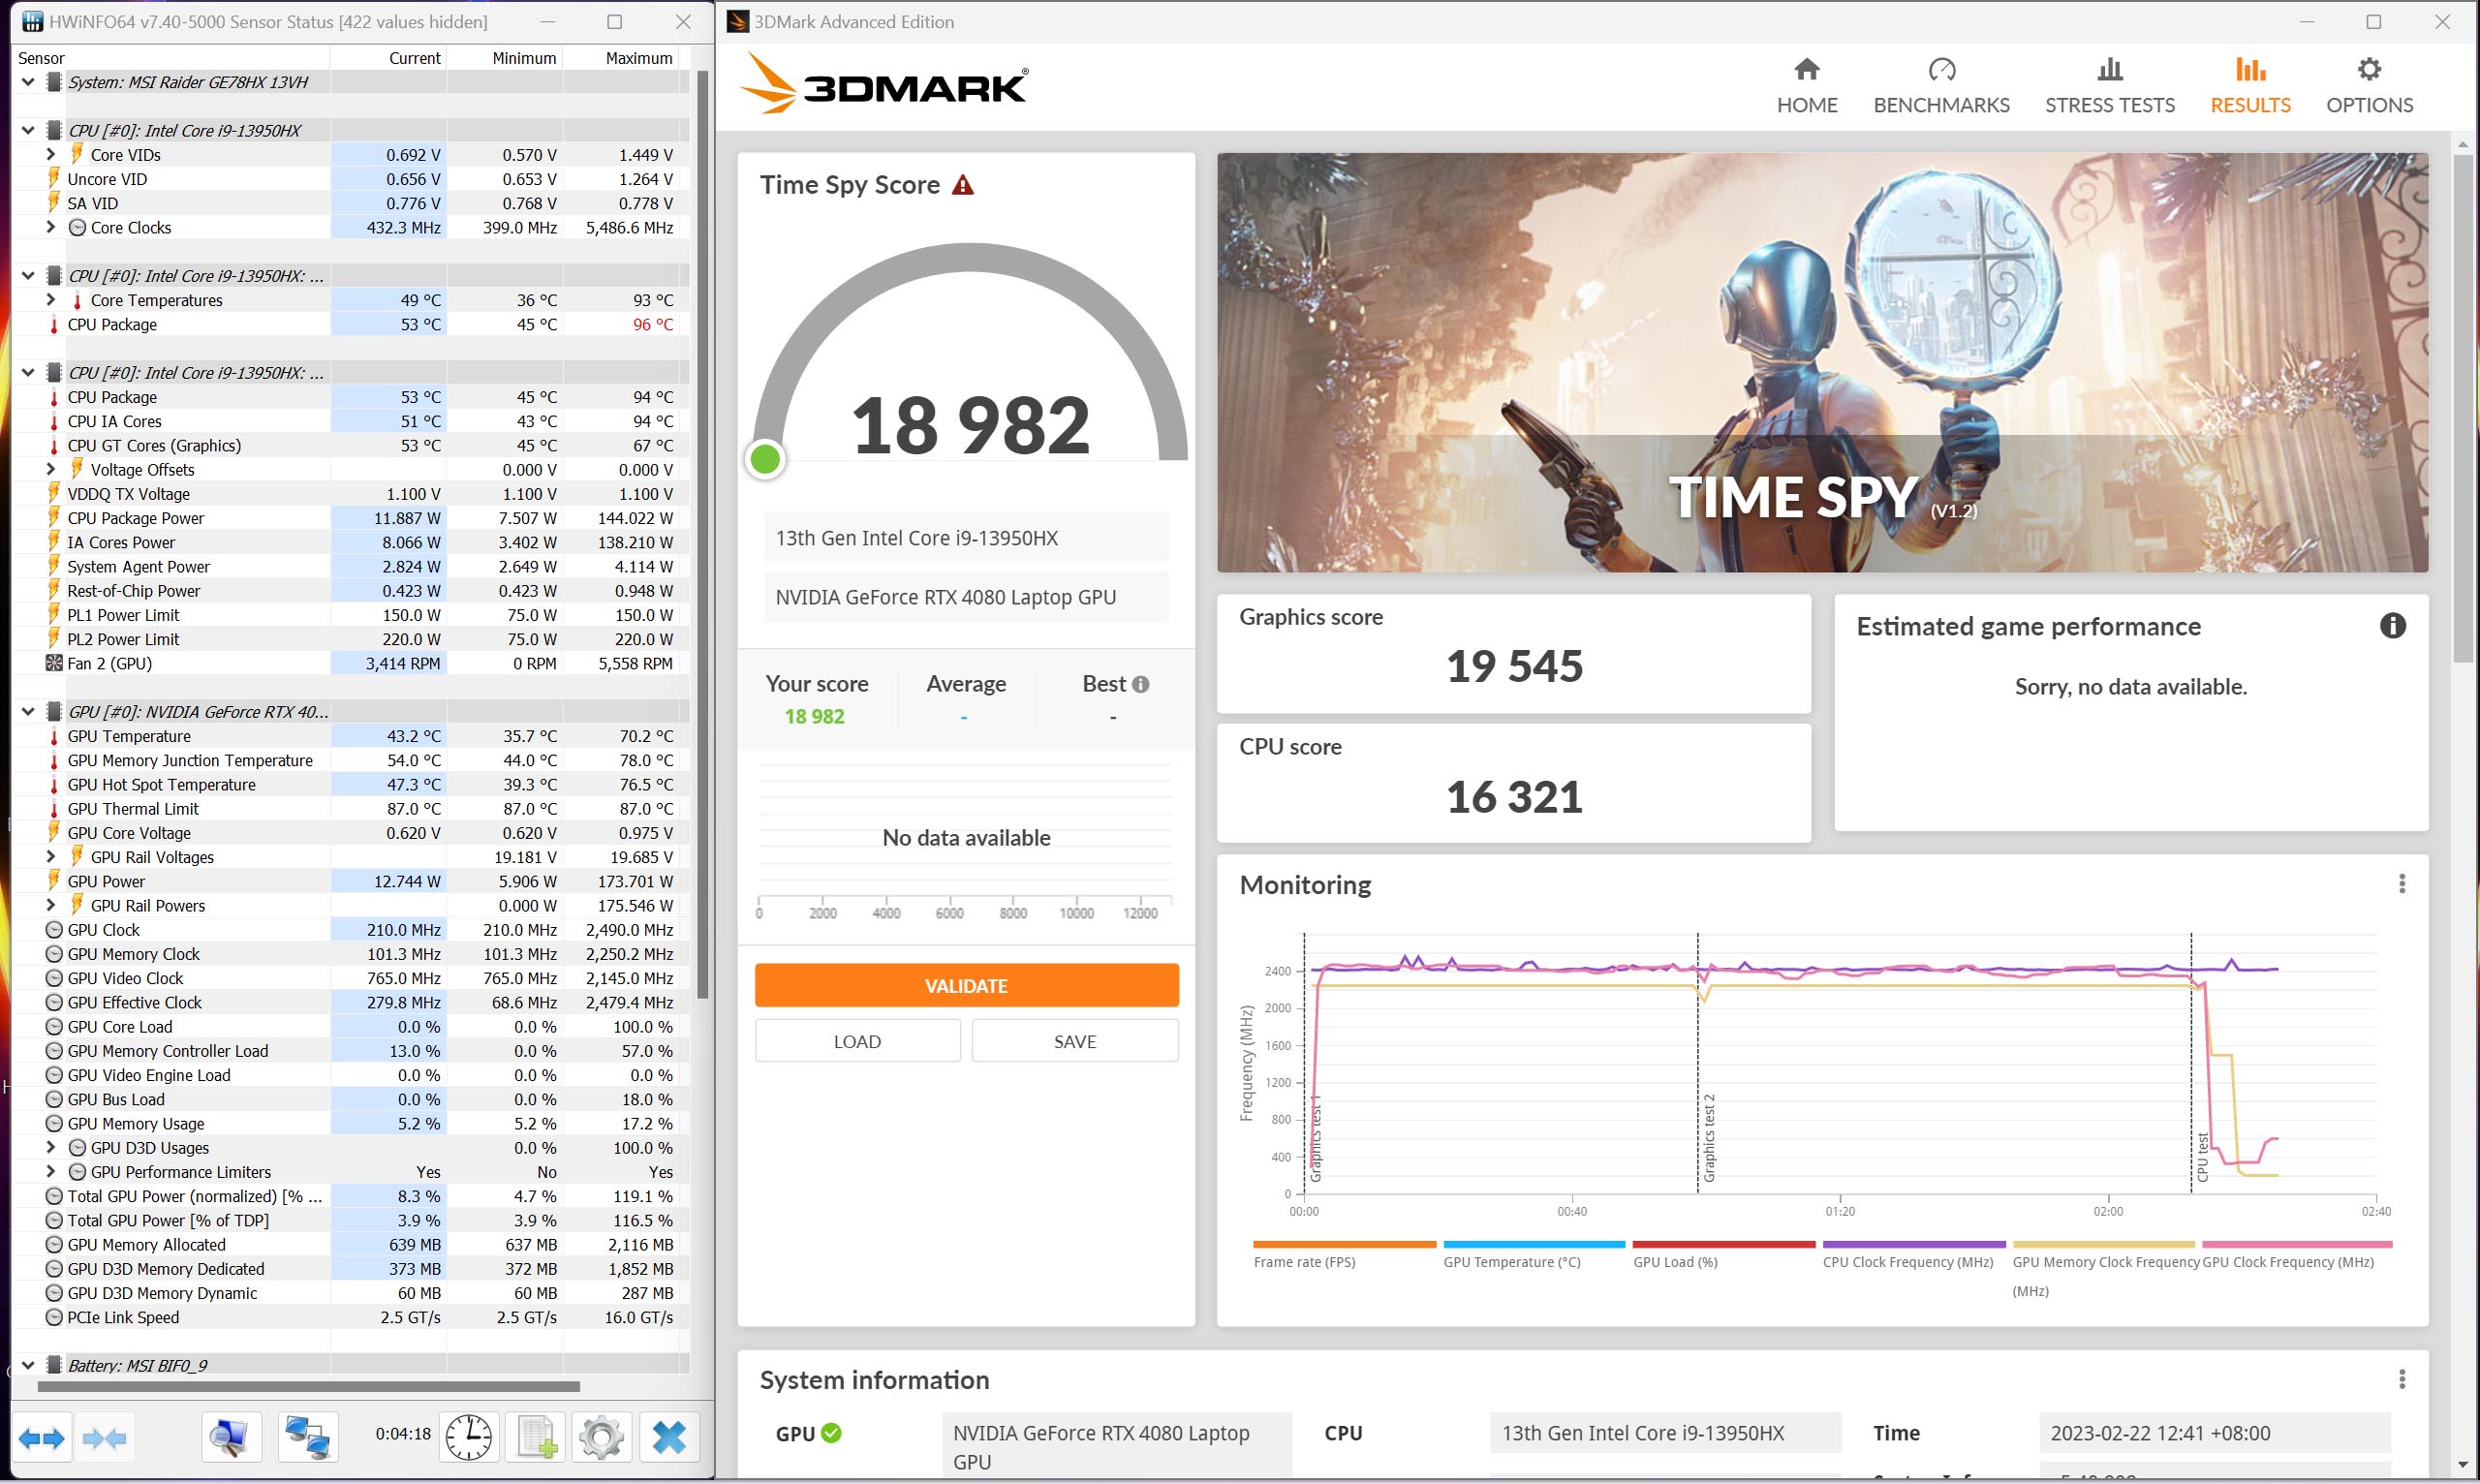The width and height of the screenshot is (2480, 1484).
Task: Click the LOAD button
Action: (x=857, y=1041)
